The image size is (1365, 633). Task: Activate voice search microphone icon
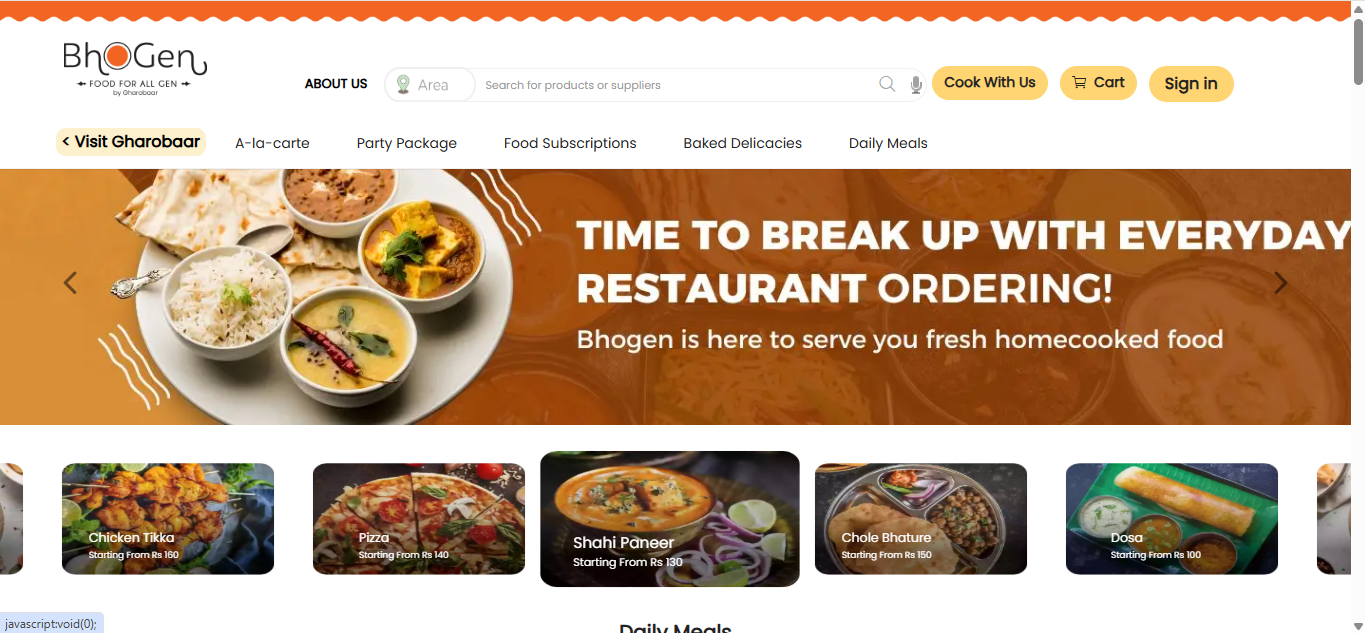pyautogui.click(x=916, y=85)
